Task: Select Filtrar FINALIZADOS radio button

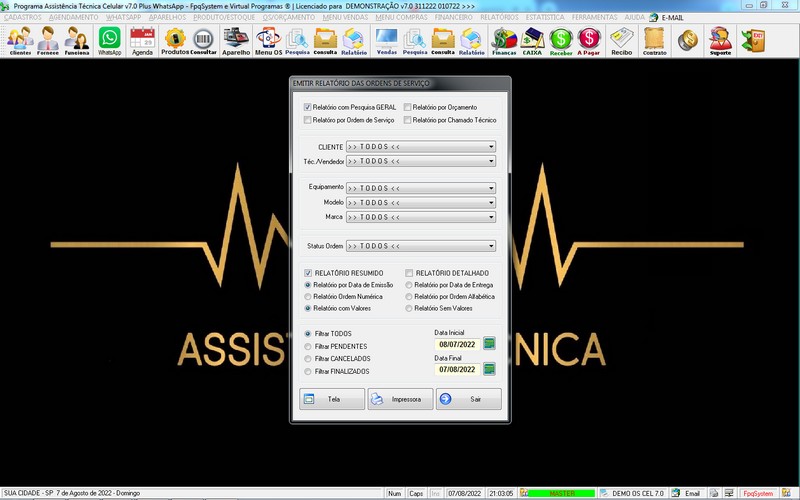Action: 308,371
